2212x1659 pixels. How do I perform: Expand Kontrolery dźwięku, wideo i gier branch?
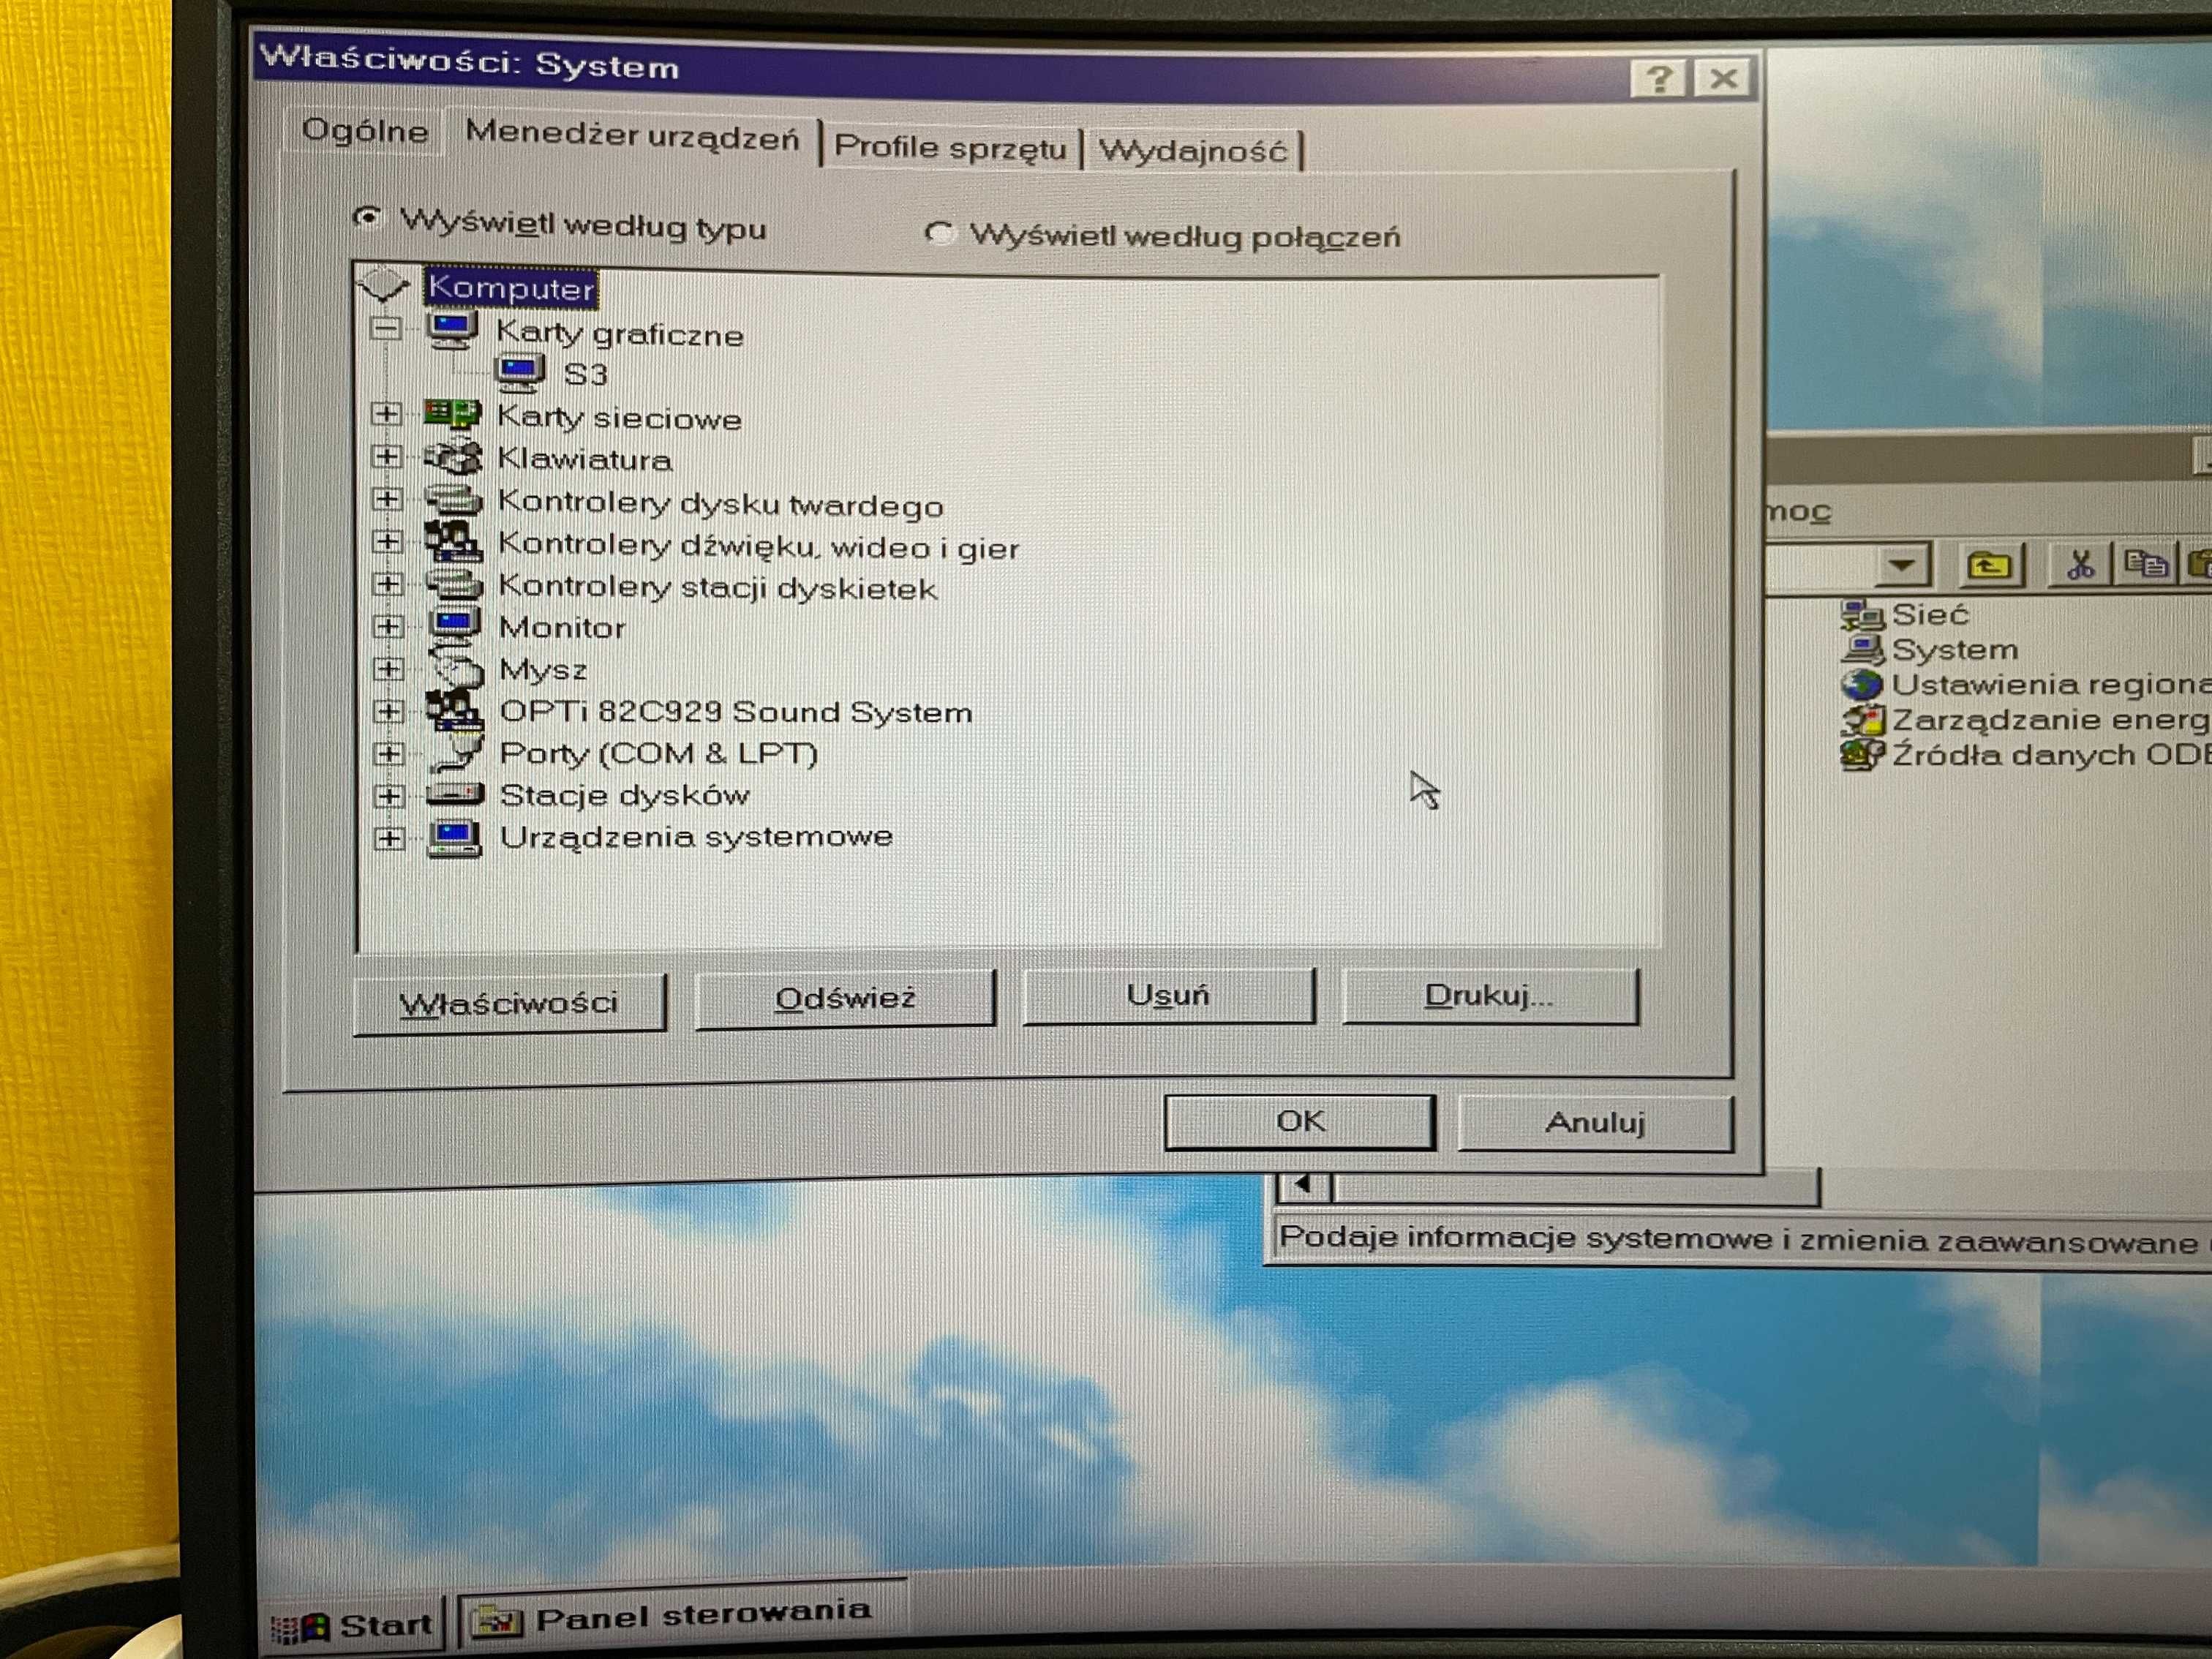tap(388, 541)
